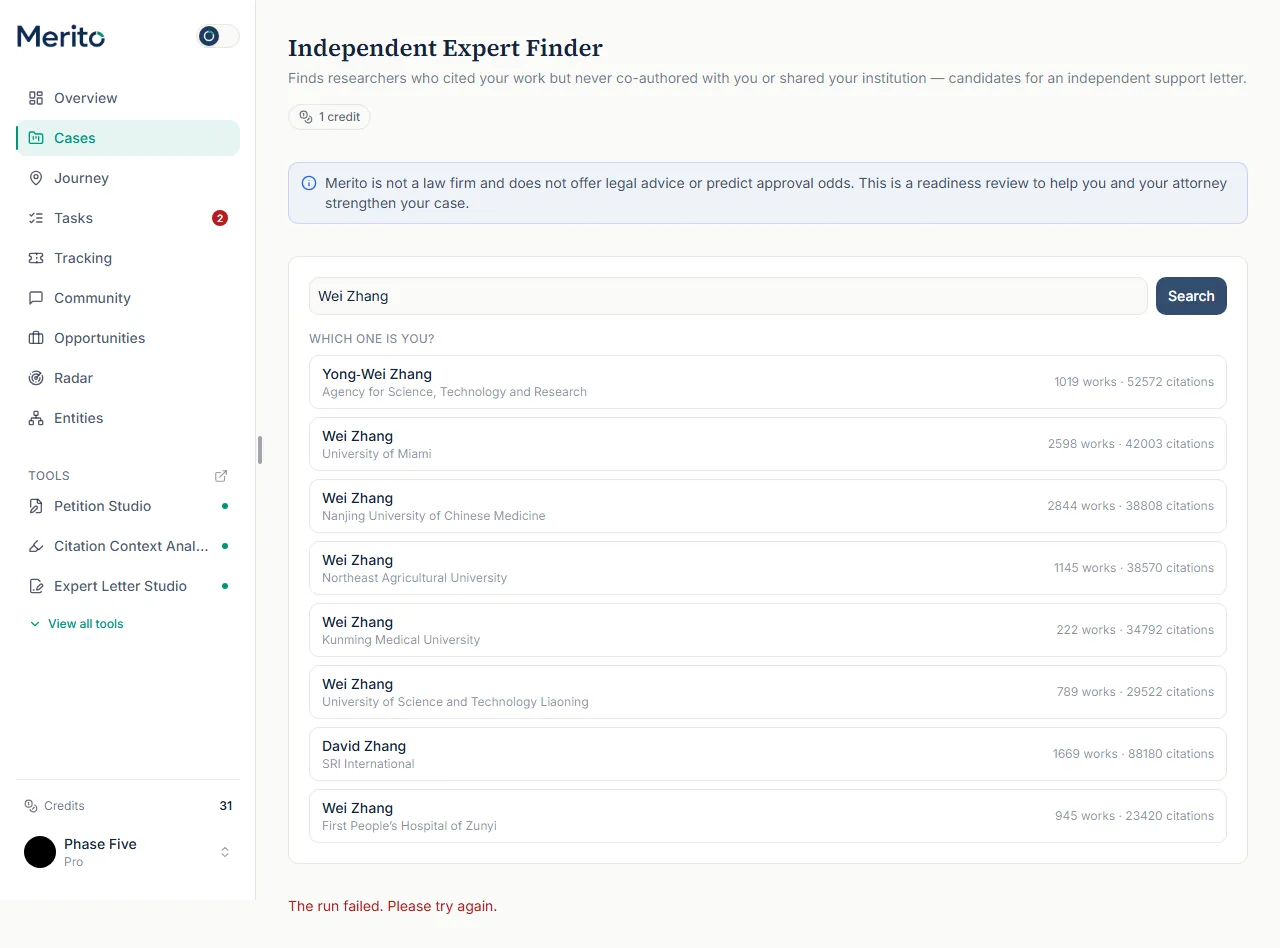Click the Petition Studio green status dot
This screenshot has width=1280, height=948.
[x=225, y=506]
